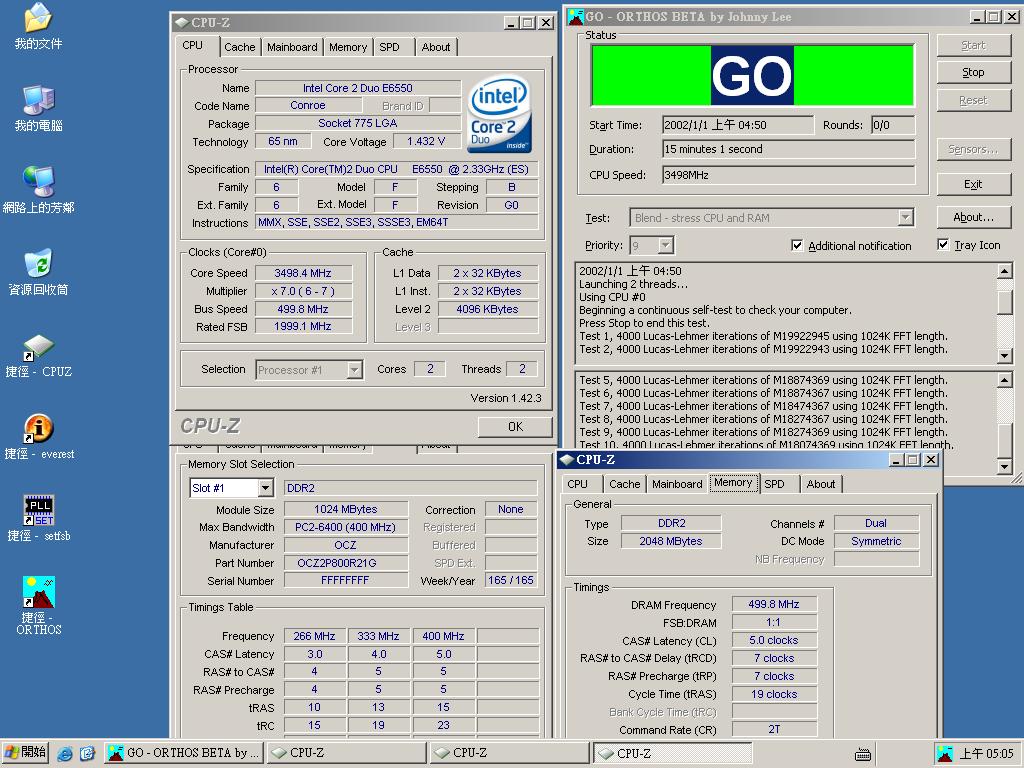Click the keyboard language bar icon

pos(863,754)
